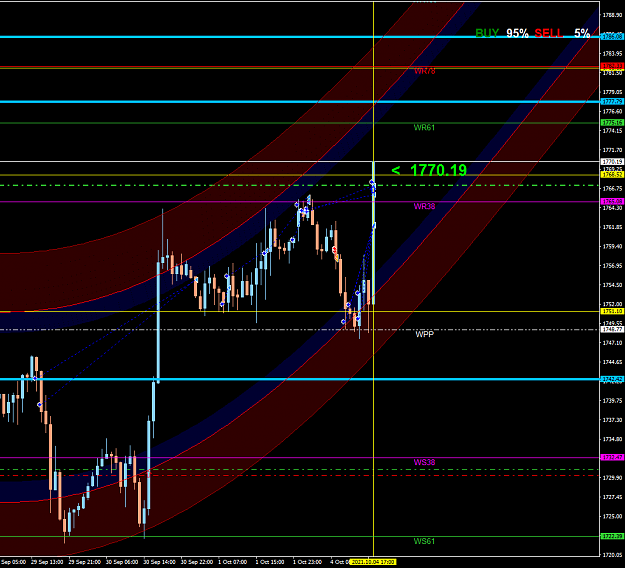This screenshot has width=625, height=568.
Task: Click the 30 Sep 14:00 time label
Action: [x=159, y=562]
